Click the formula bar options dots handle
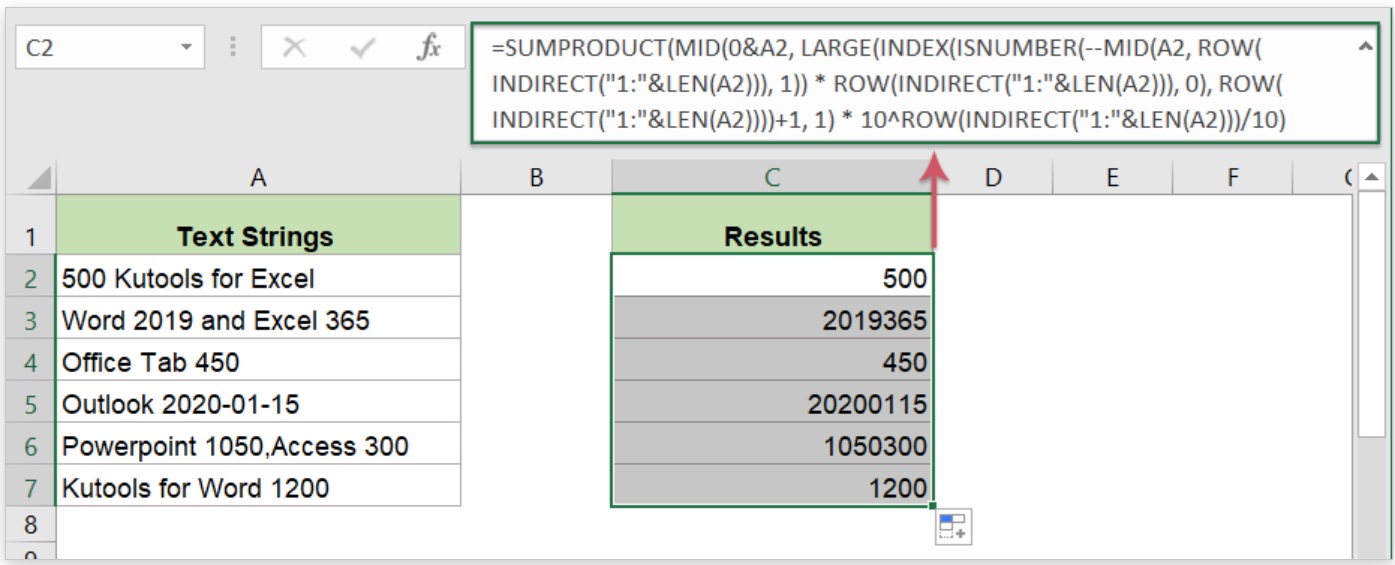 [x=233, y=47]
